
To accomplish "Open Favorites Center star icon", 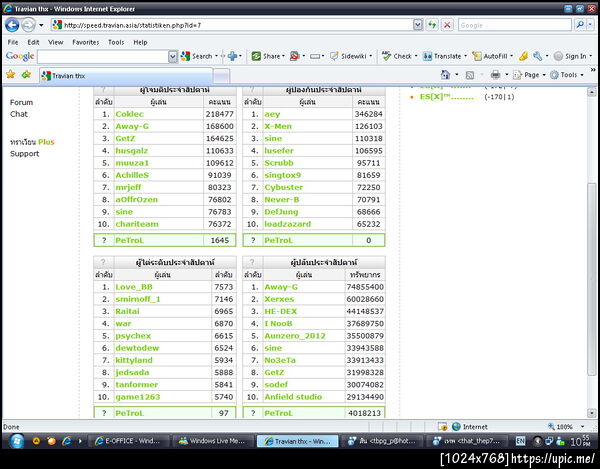I will 10,74.
